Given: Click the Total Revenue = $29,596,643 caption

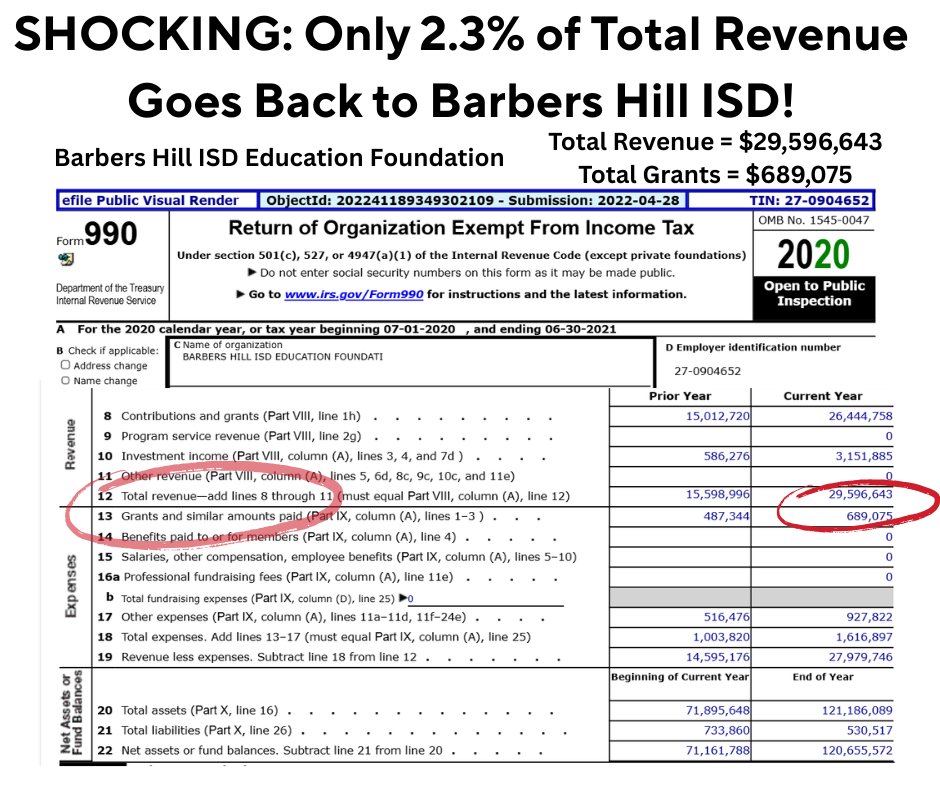Looking at the screenshot, I should [x=715, y=142].
